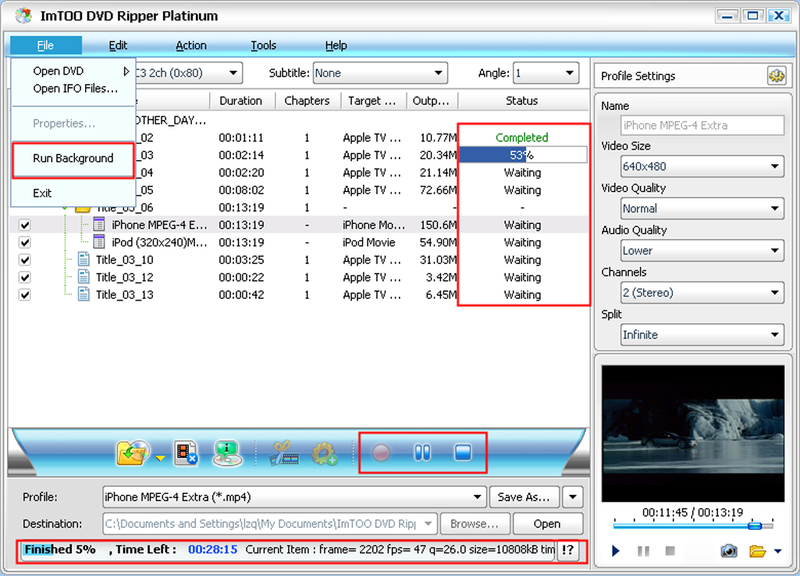The width and height of the screenshot is (800, 576).
Task: Open Profile Settings gear icon
Action: pyautogui.click(x=777, y=76)
